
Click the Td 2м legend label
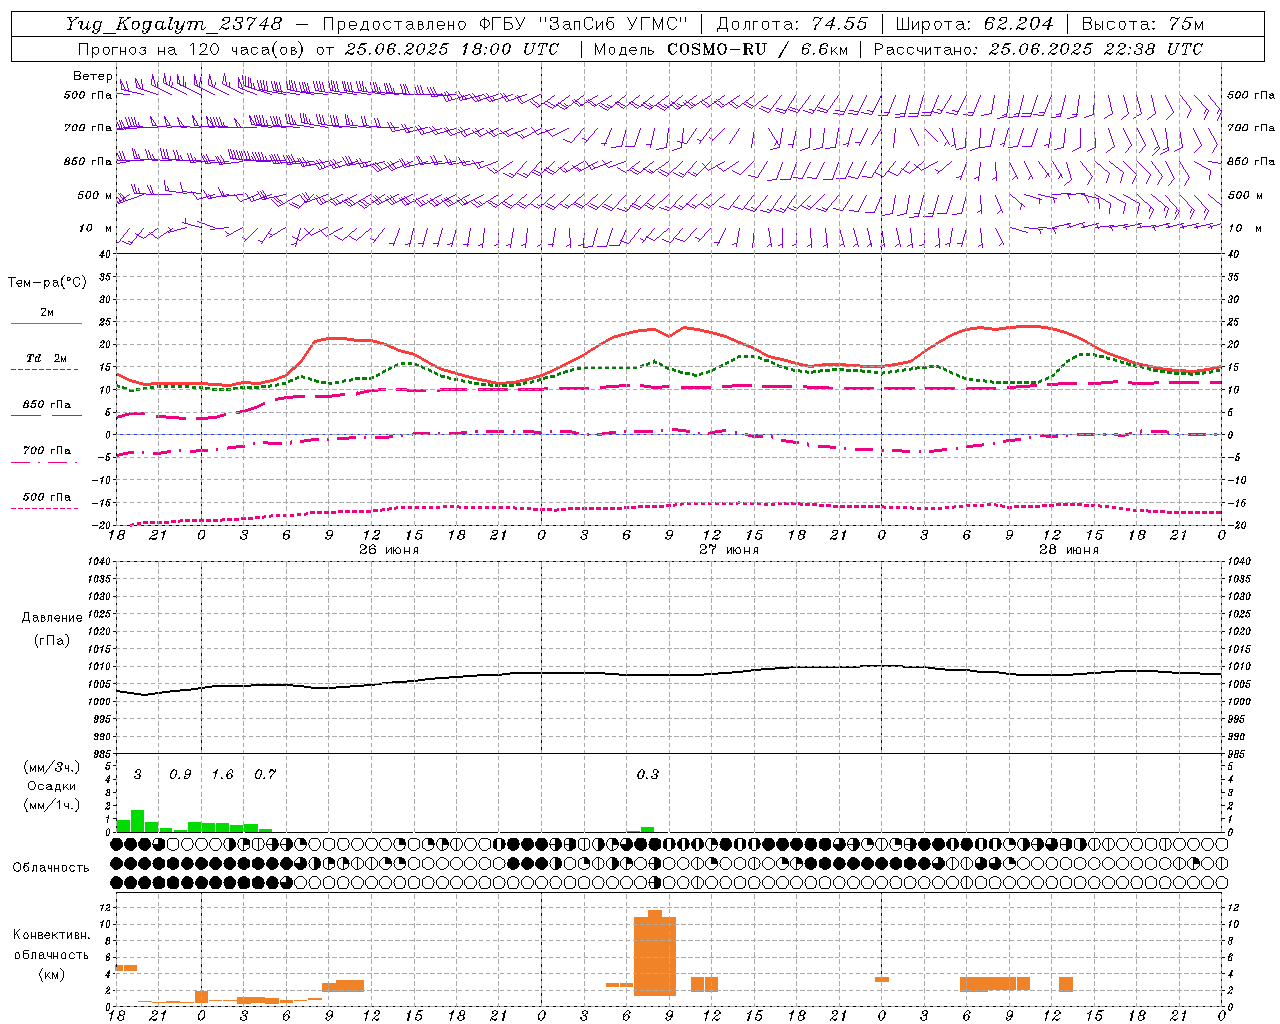coord(47,358)
